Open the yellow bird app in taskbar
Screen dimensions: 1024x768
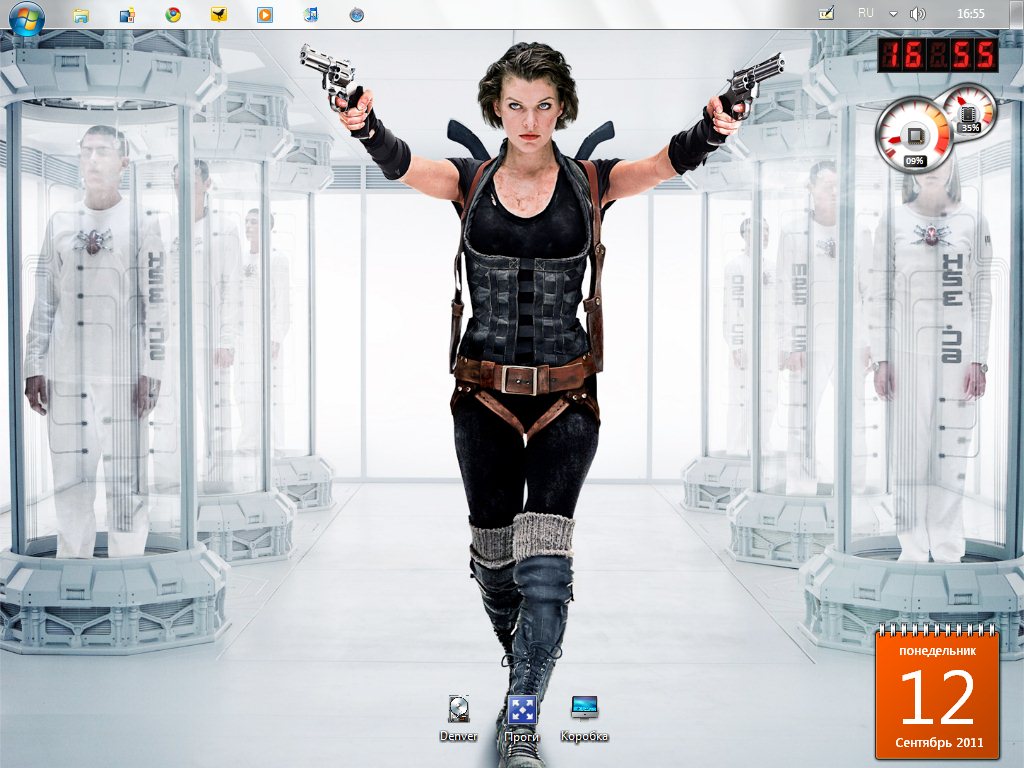[219, 15]
